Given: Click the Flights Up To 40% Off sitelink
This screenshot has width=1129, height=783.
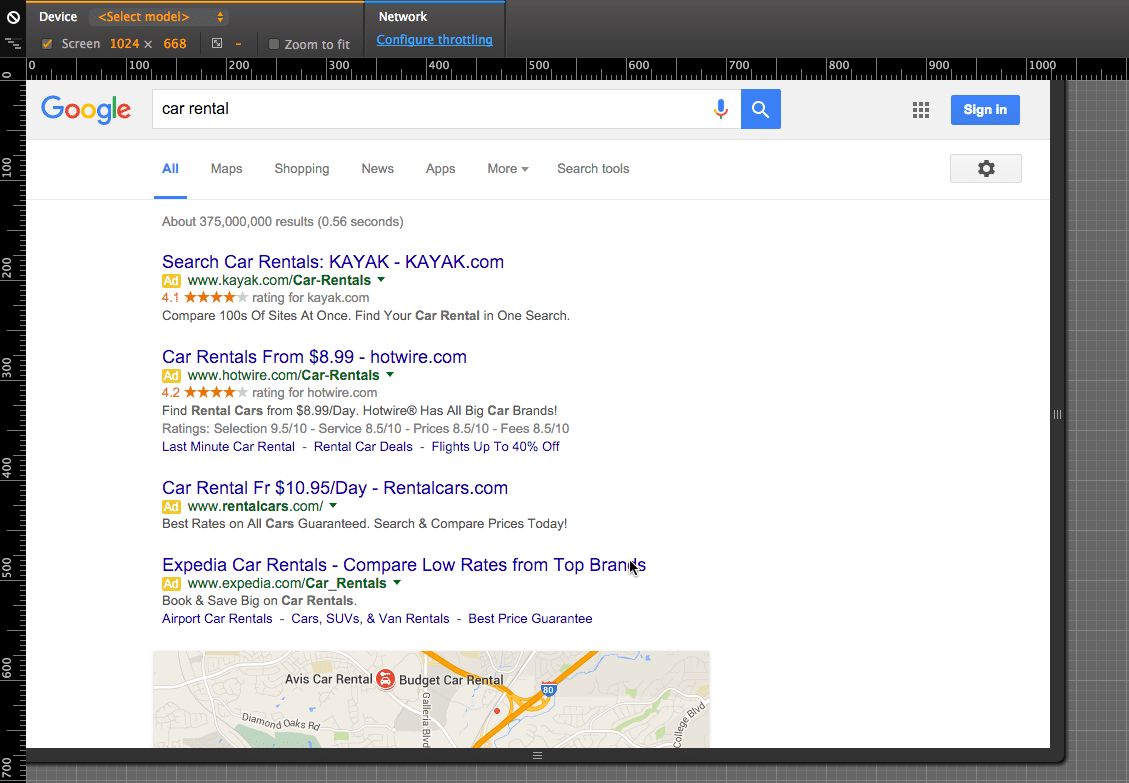Looking at the screenshot, I should click(495, 447).
